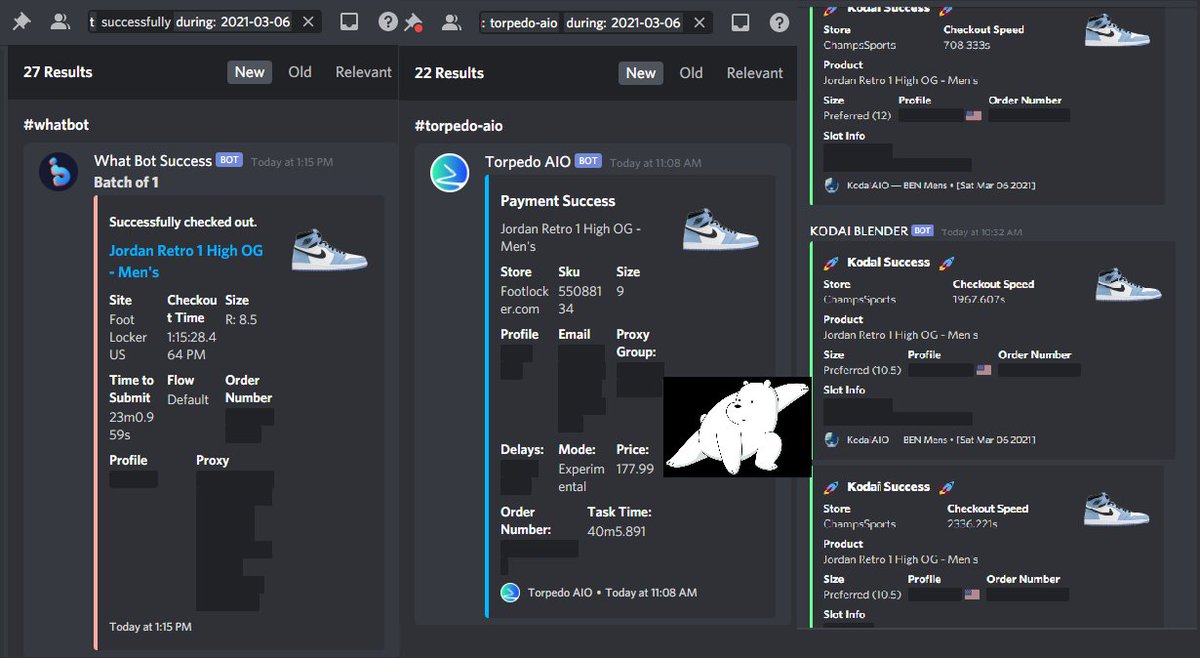1200x658 pixels.
Task: Select the New tab in 22 Results
Action: pos(641,72)
